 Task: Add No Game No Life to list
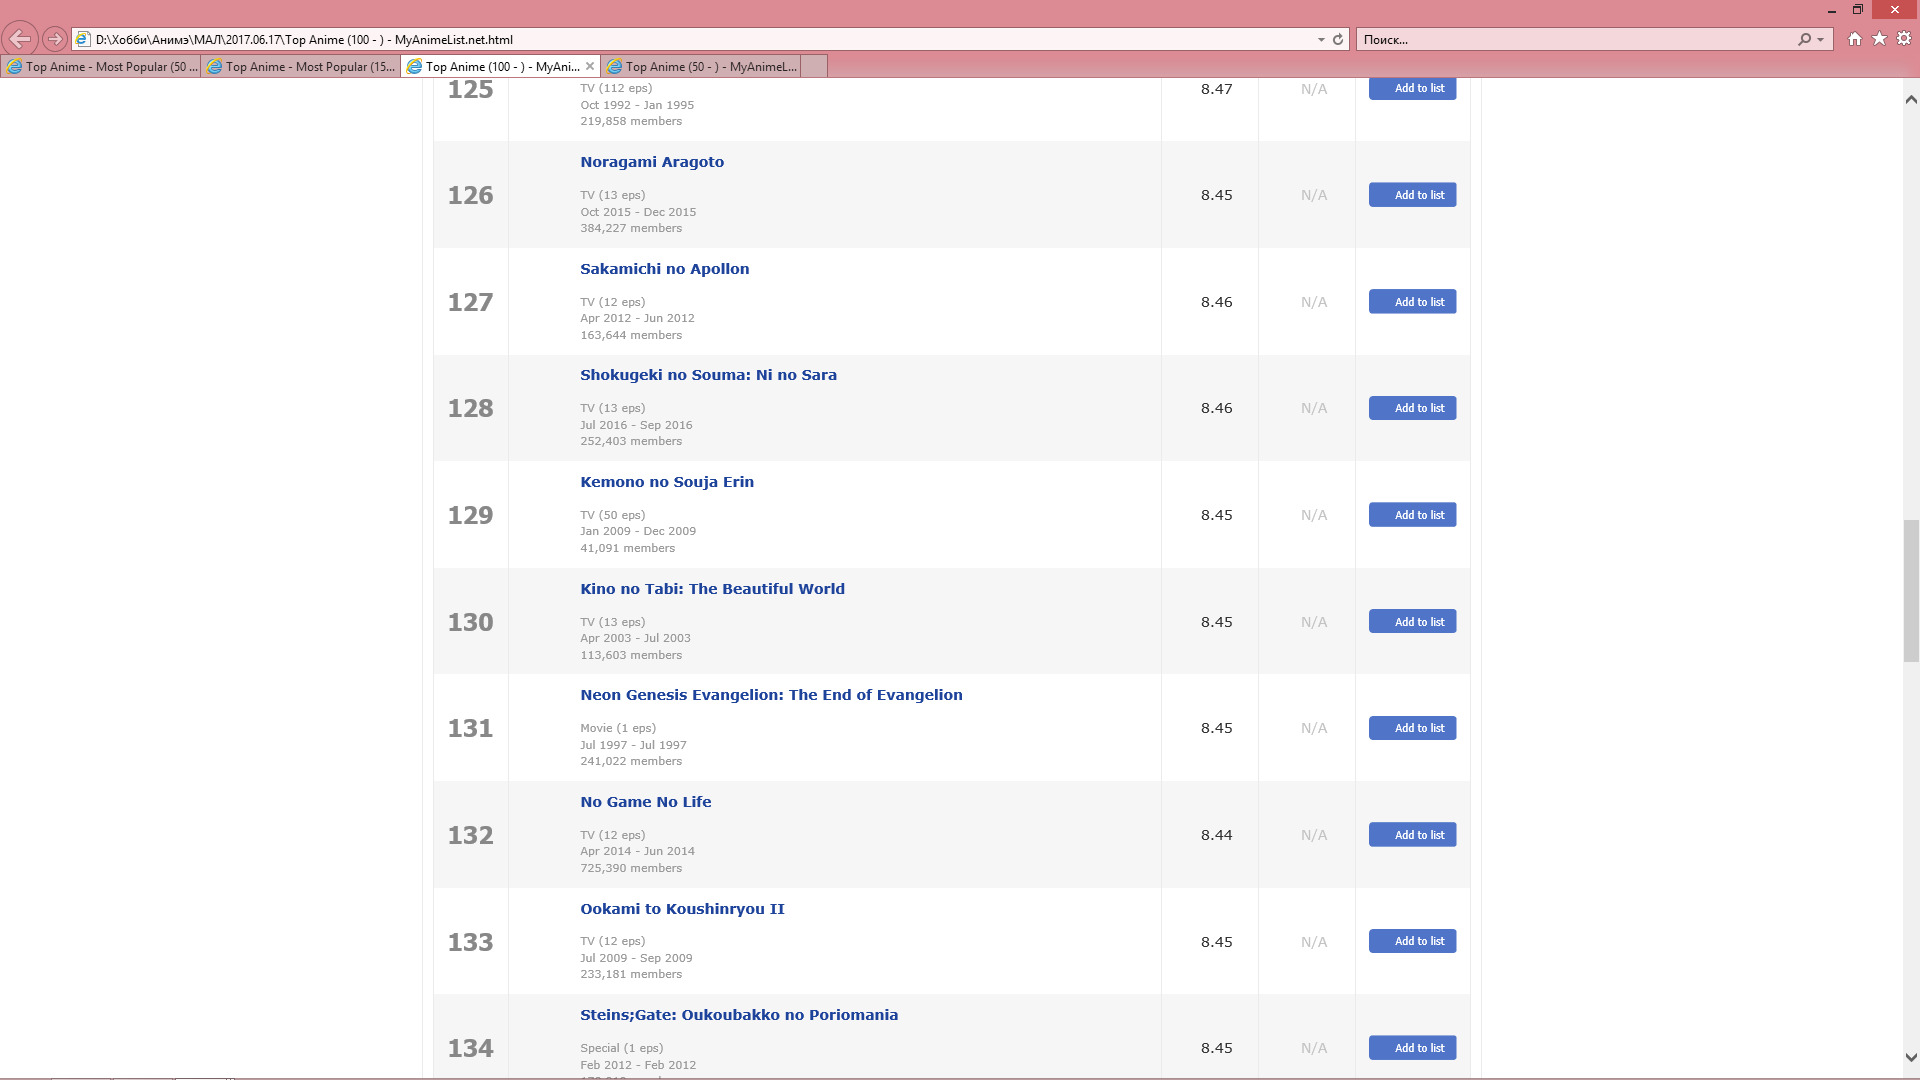[x=1412, y=835]
